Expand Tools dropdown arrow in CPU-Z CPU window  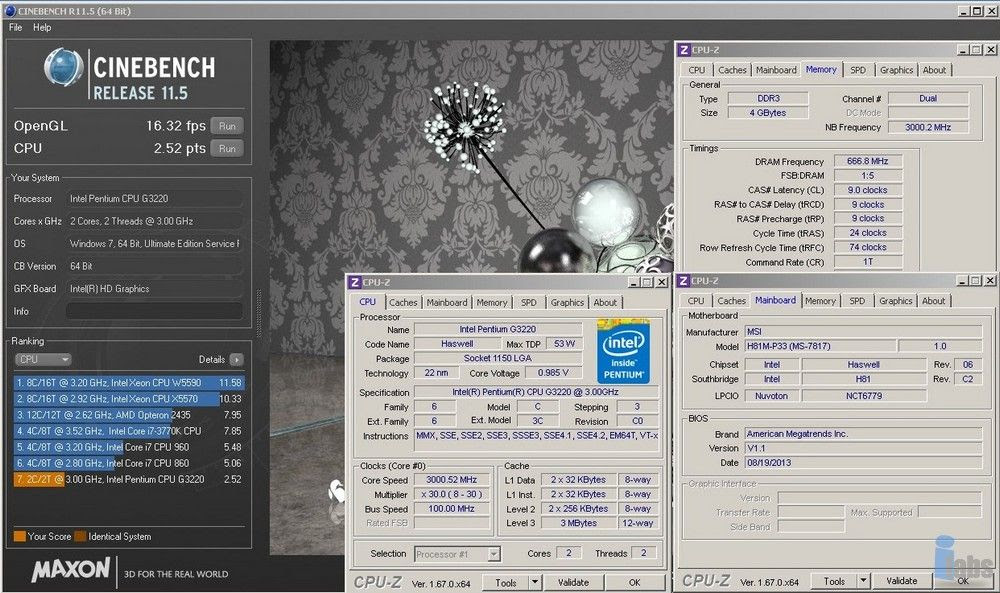535,582
